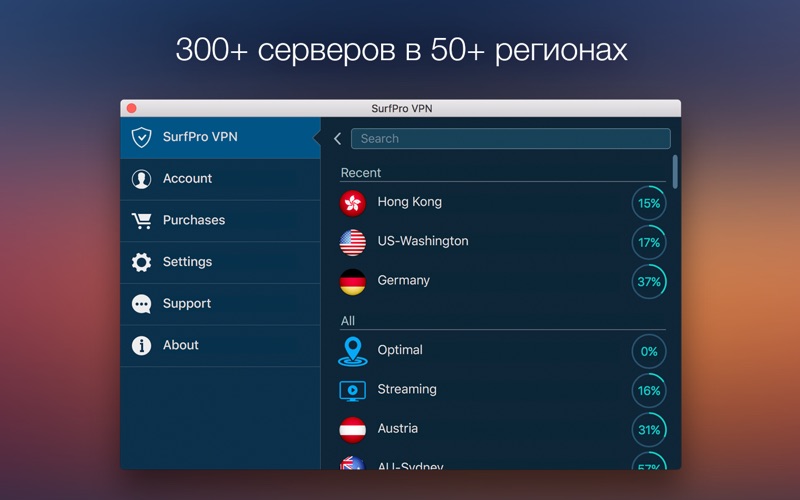Click the Support speech bubble icon
The width and height of the screenshot is (800, 500).
coord(141,304)
